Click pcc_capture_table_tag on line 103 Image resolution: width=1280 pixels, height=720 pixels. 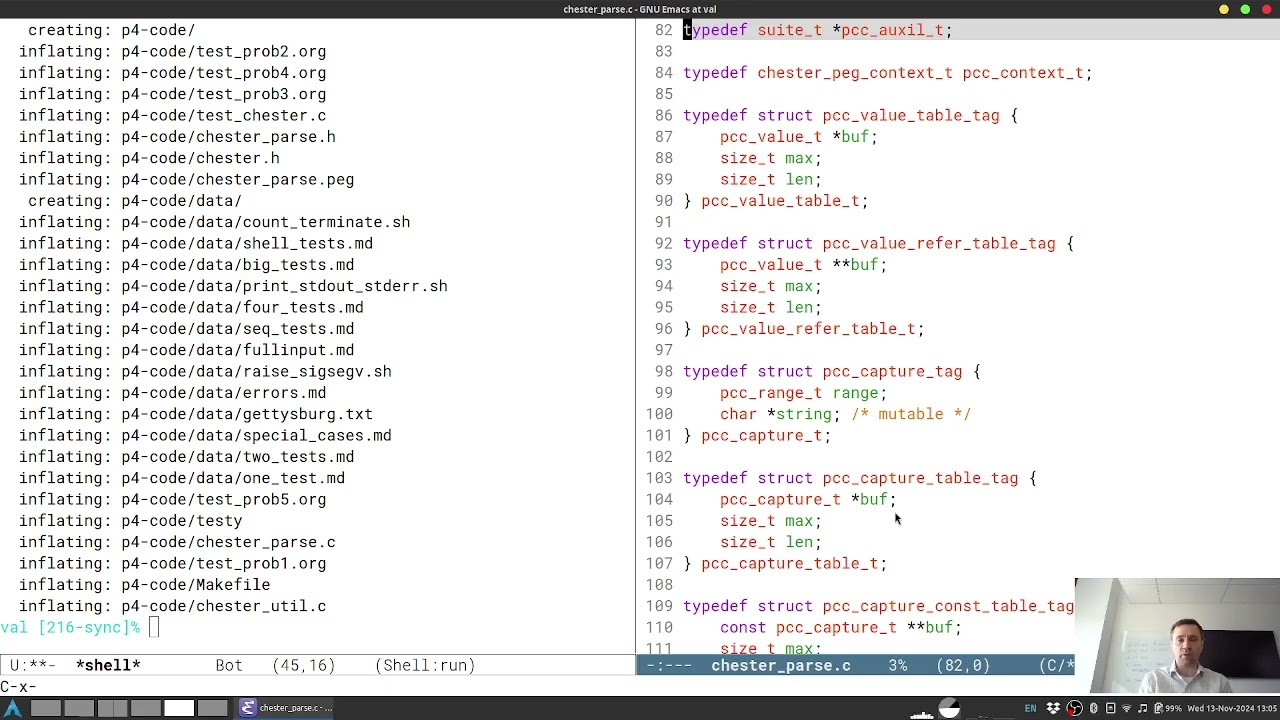coord(920,478)
